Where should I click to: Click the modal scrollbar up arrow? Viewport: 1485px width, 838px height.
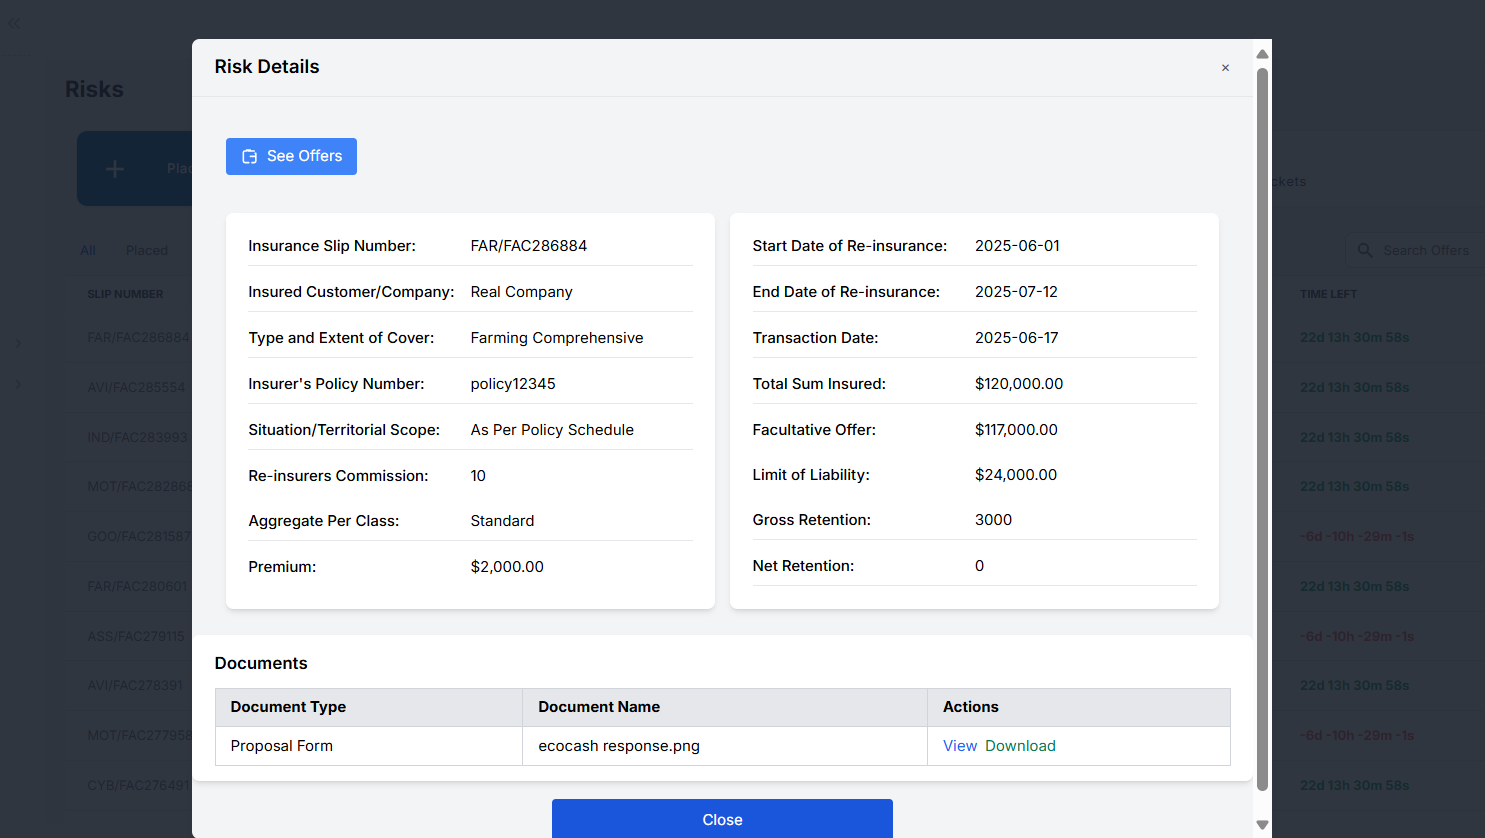1262,54
